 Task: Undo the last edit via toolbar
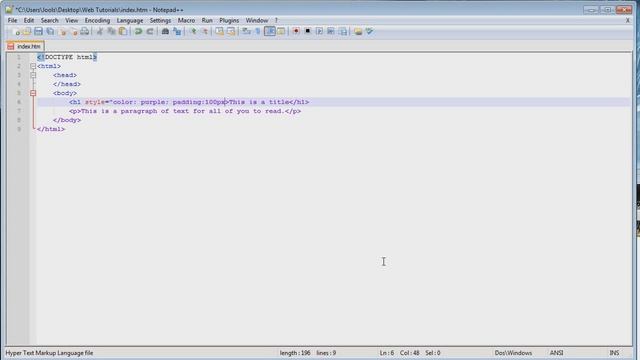(x=138, y=31)
